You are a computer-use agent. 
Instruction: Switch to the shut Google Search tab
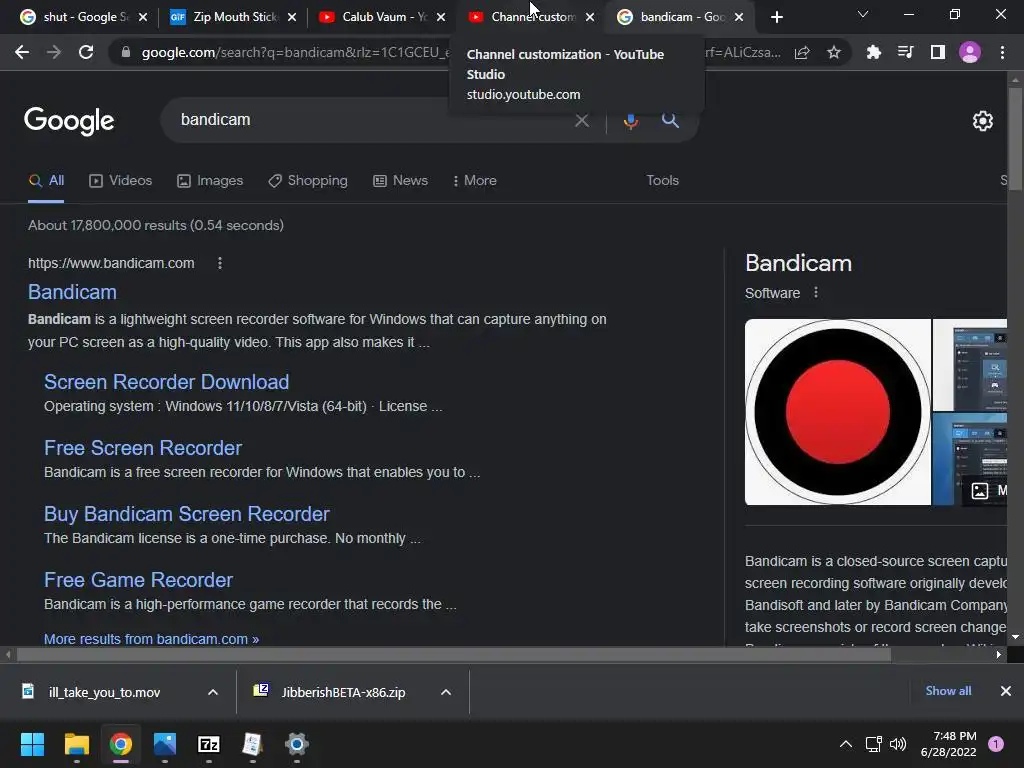click(74, 17)
